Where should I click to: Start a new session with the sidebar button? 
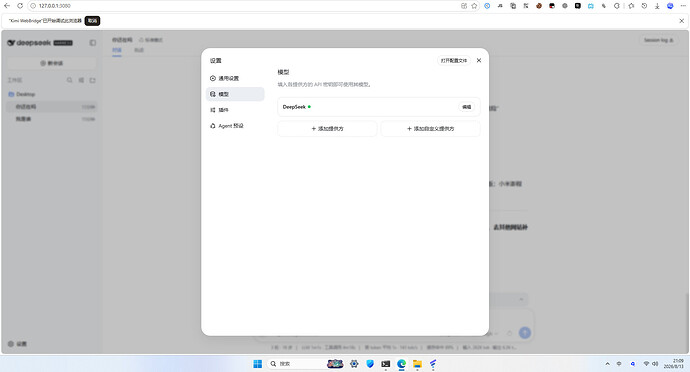coord(51,63)
